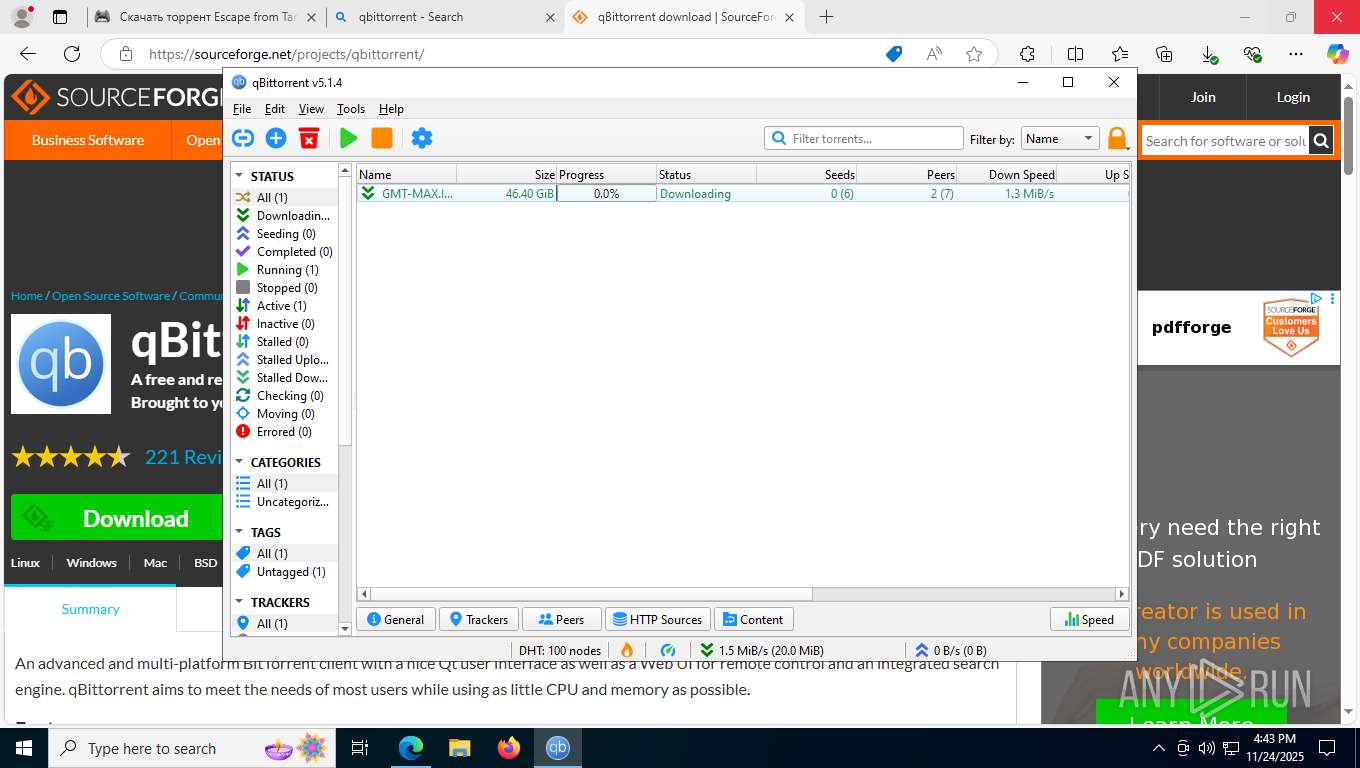Select Inactive (0) status filter
Screen dimensions: 1360x768
tap(284, 323)
